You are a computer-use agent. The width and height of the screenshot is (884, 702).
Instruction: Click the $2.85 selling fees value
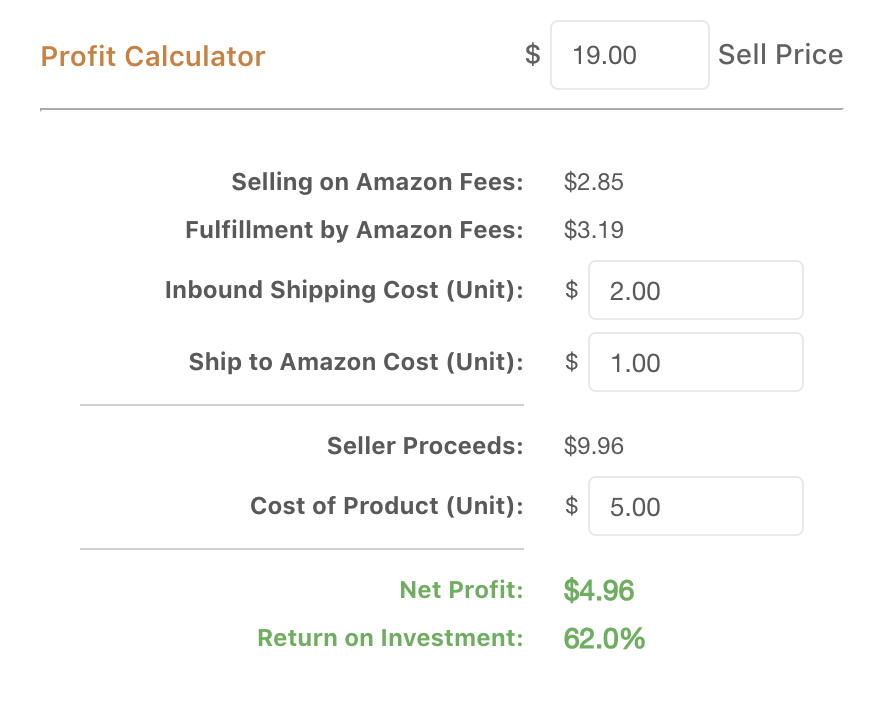(594, 182)
